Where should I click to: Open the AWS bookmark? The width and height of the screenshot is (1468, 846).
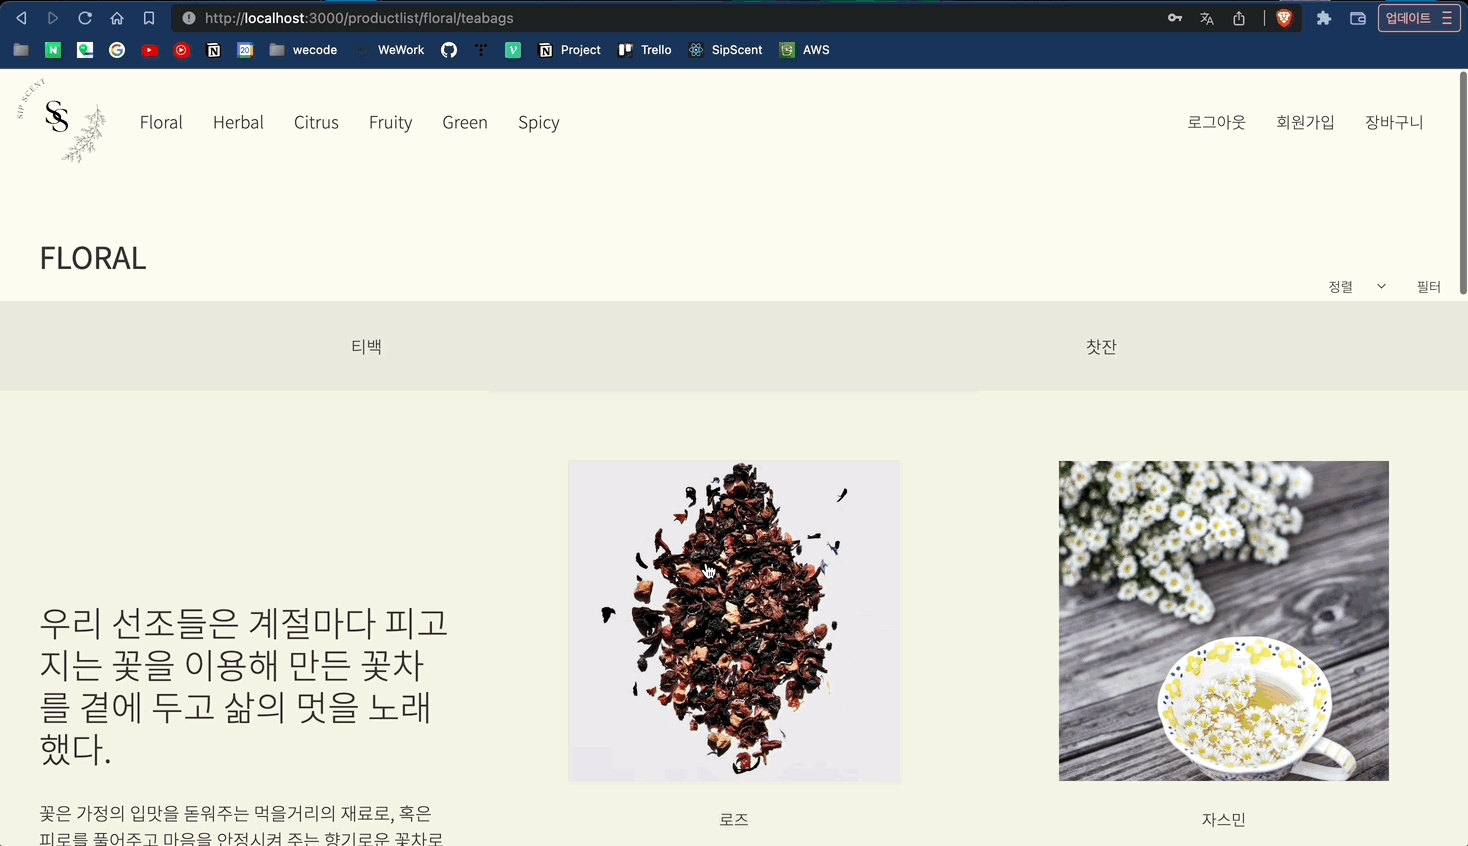click(805, 50)
